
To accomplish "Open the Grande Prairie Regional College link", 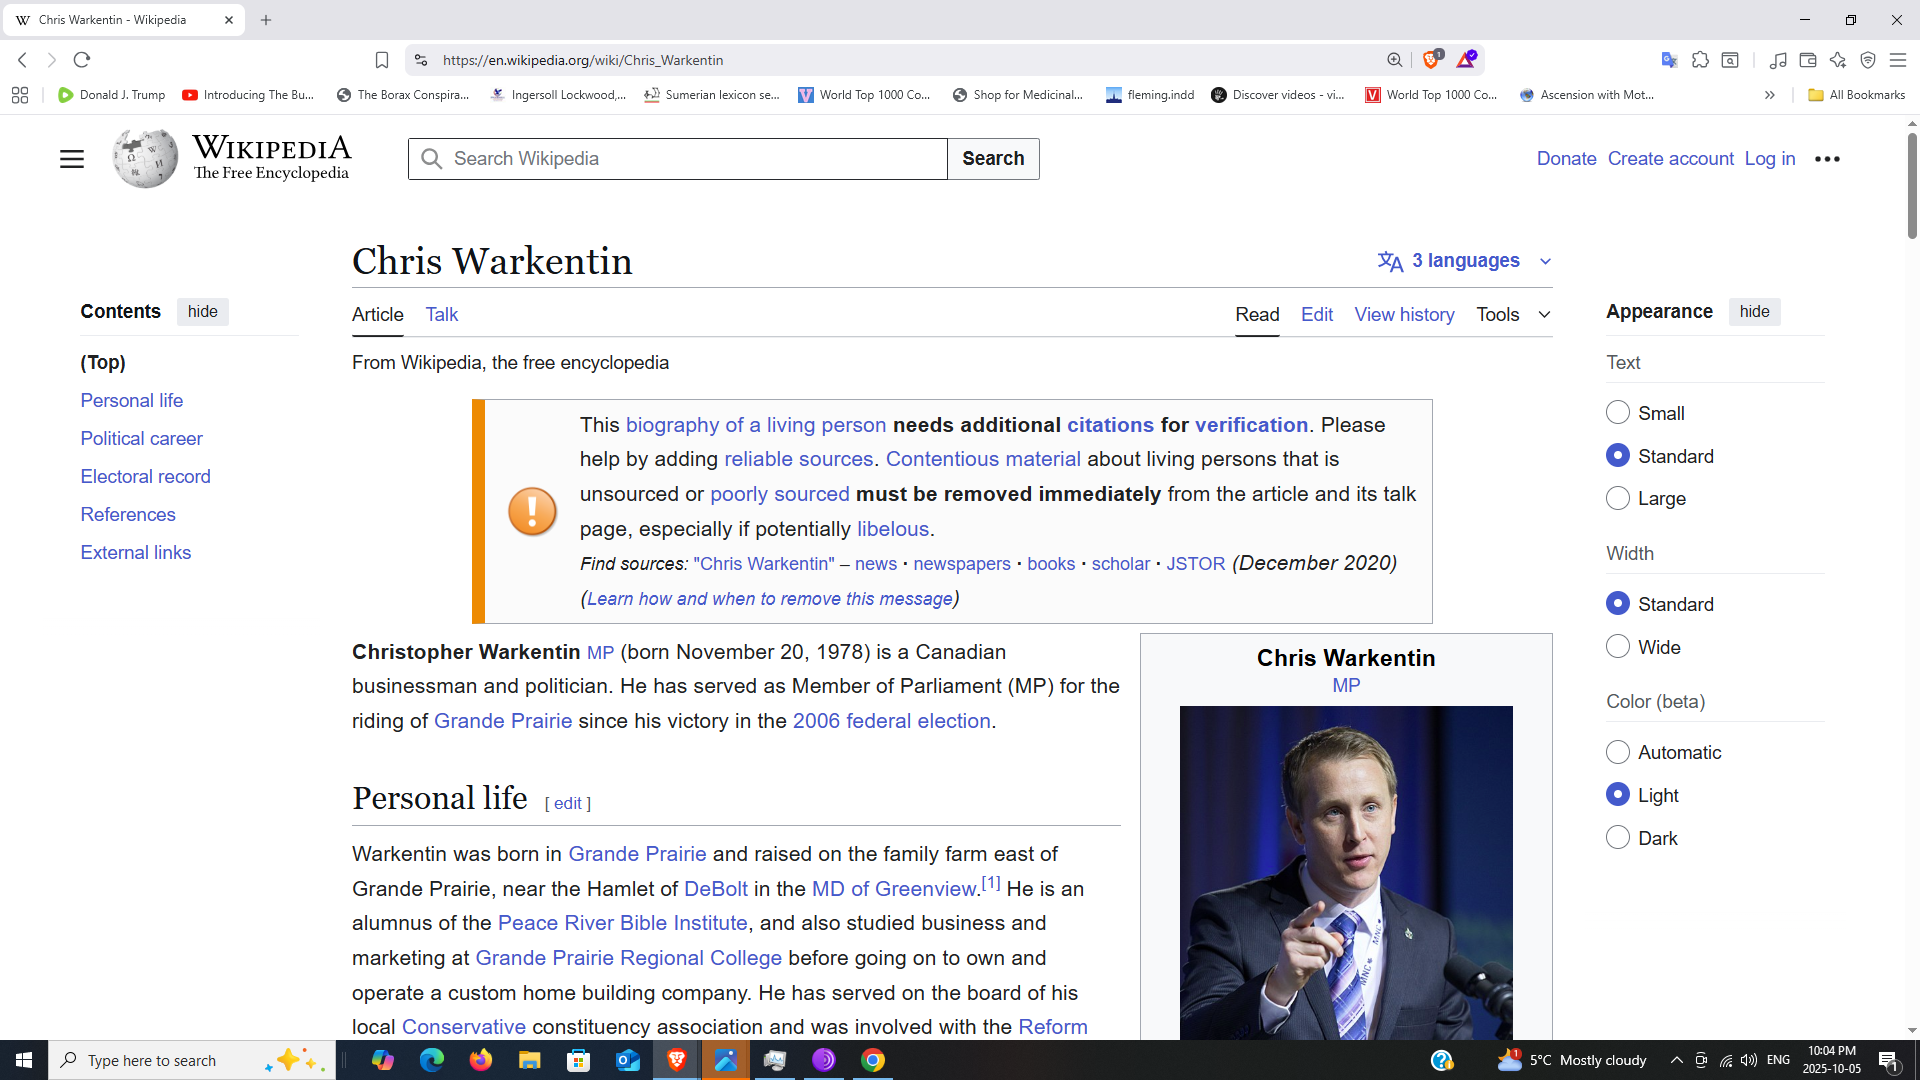I will coord(628,958).
